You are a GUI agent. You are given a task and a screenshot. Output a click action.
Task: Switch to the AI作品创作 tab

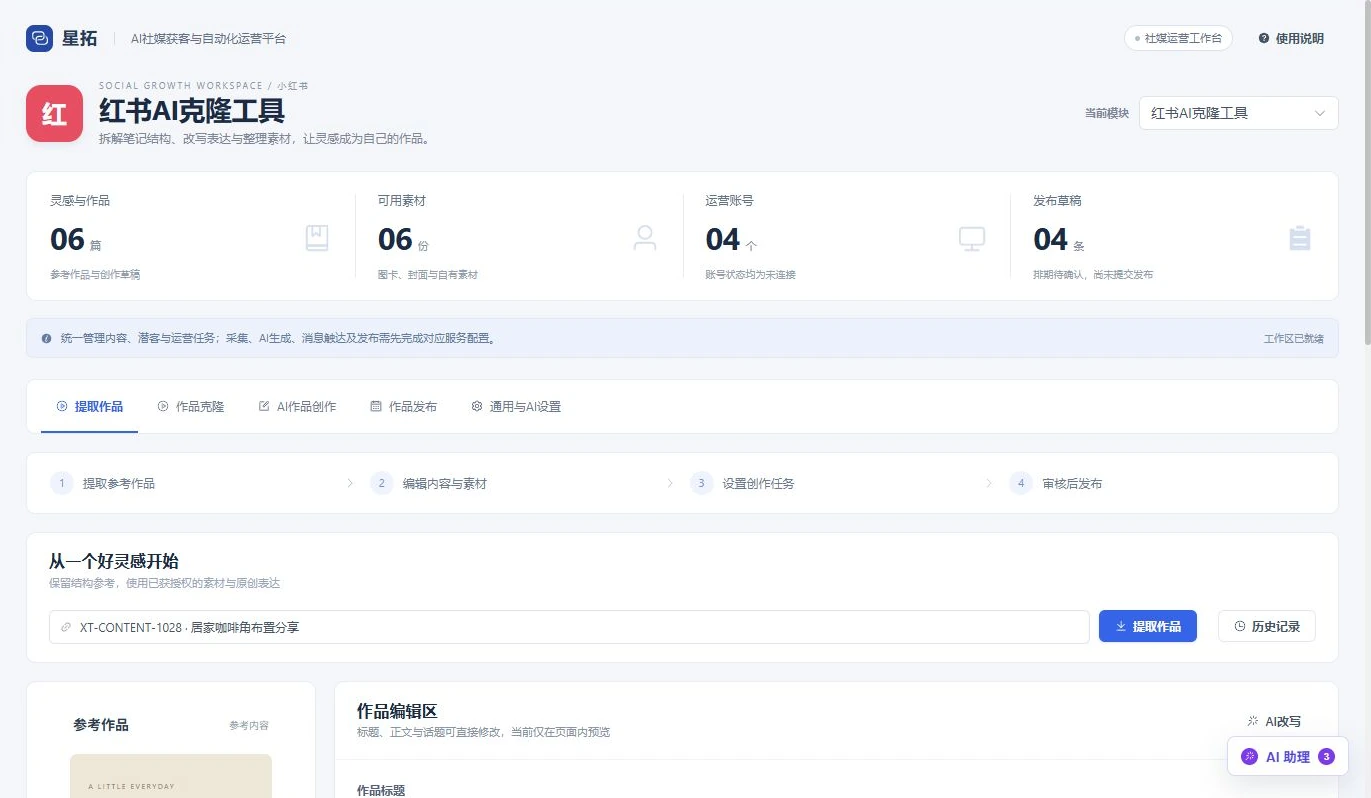pos(297,407)
